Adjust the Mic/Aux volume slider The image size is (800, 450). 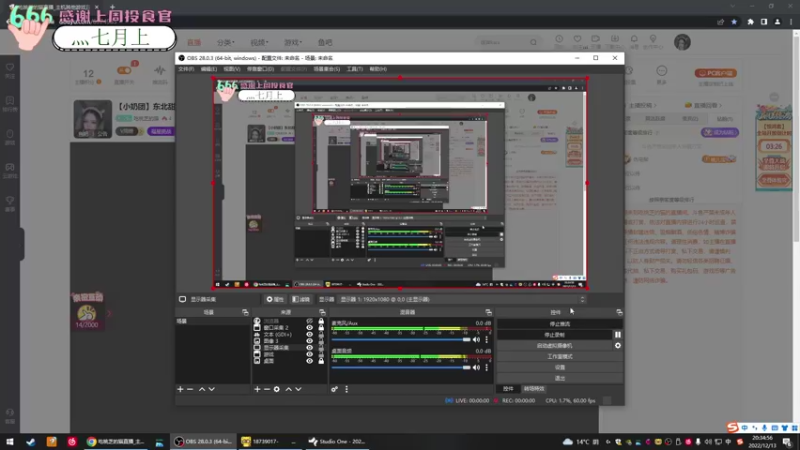tap(401, 340)
